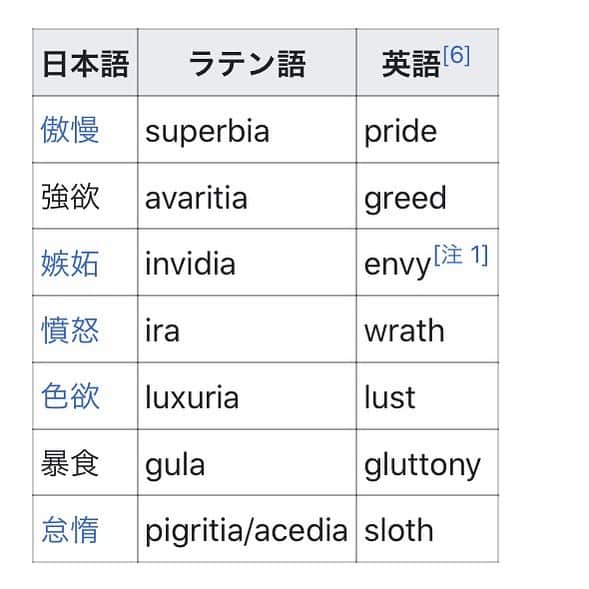Click the word sloth
589x589 pixels.
pos(399,530)
